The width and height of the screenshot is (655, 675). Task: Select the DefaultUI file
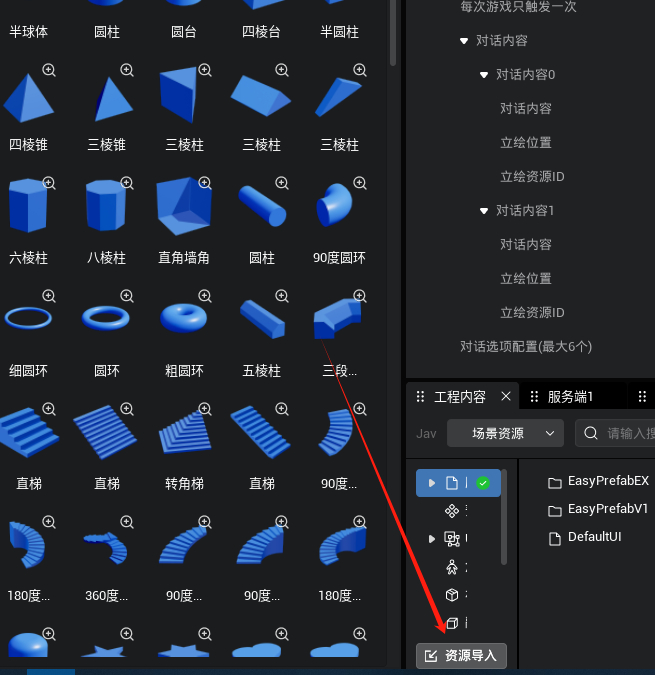tap(585, 537)
